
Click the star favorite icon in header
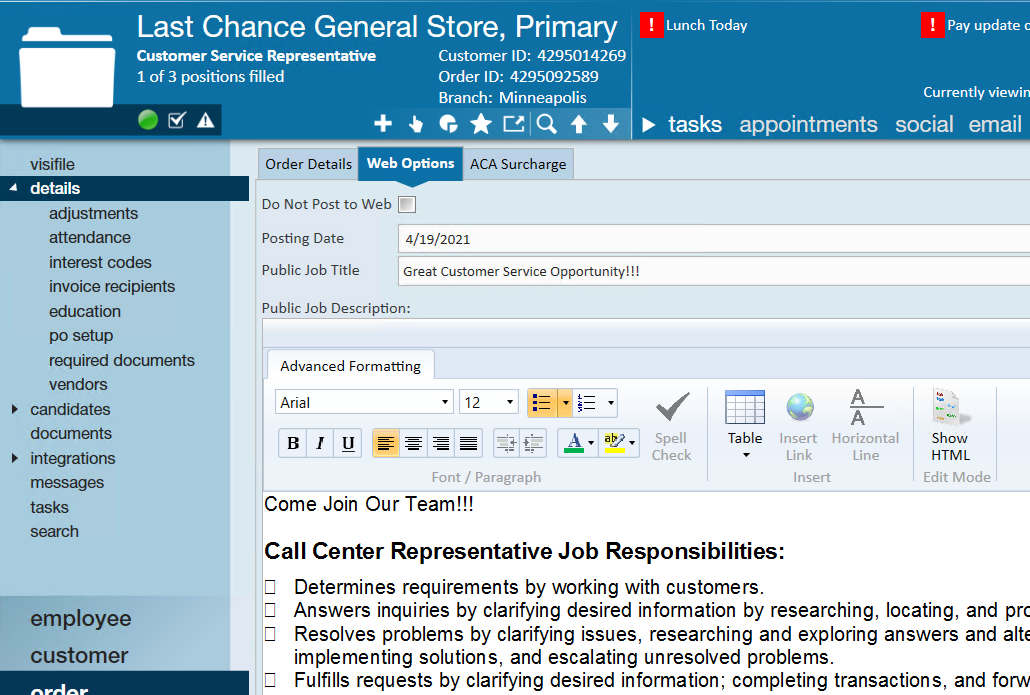(x=481, y=123)
